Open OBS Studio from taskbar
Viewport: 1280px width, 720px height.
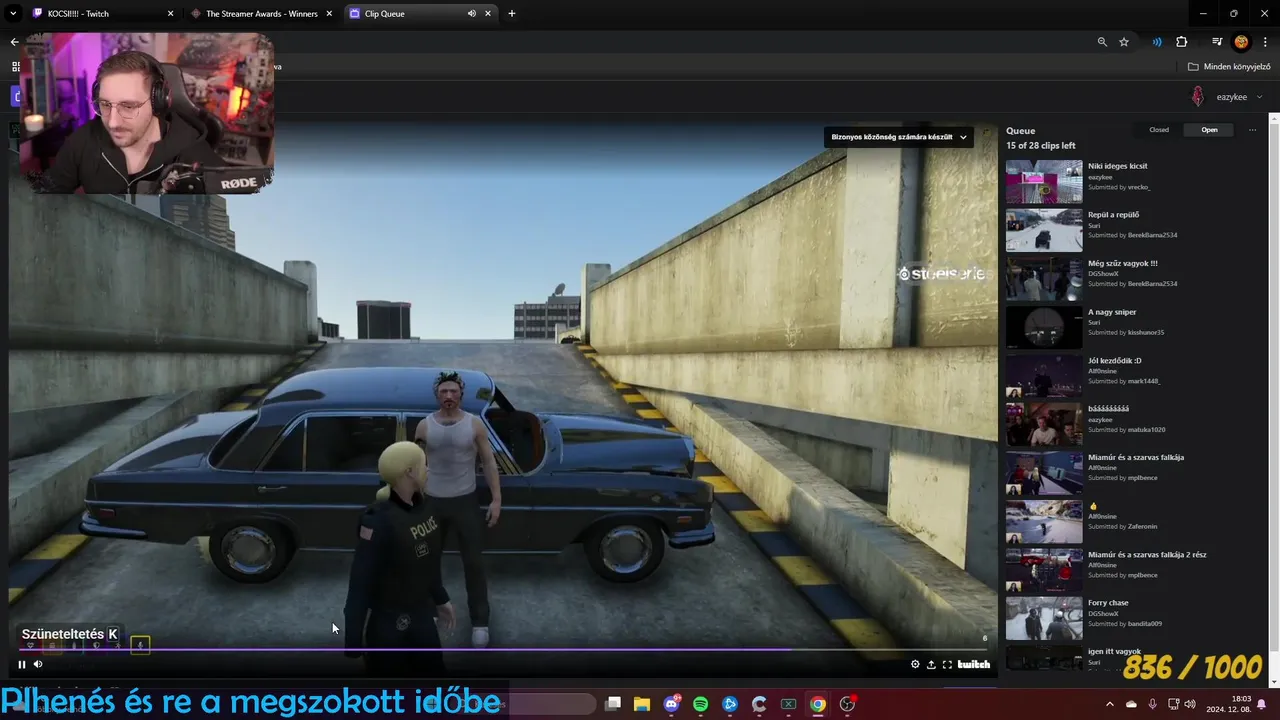[x=847, y=704]
